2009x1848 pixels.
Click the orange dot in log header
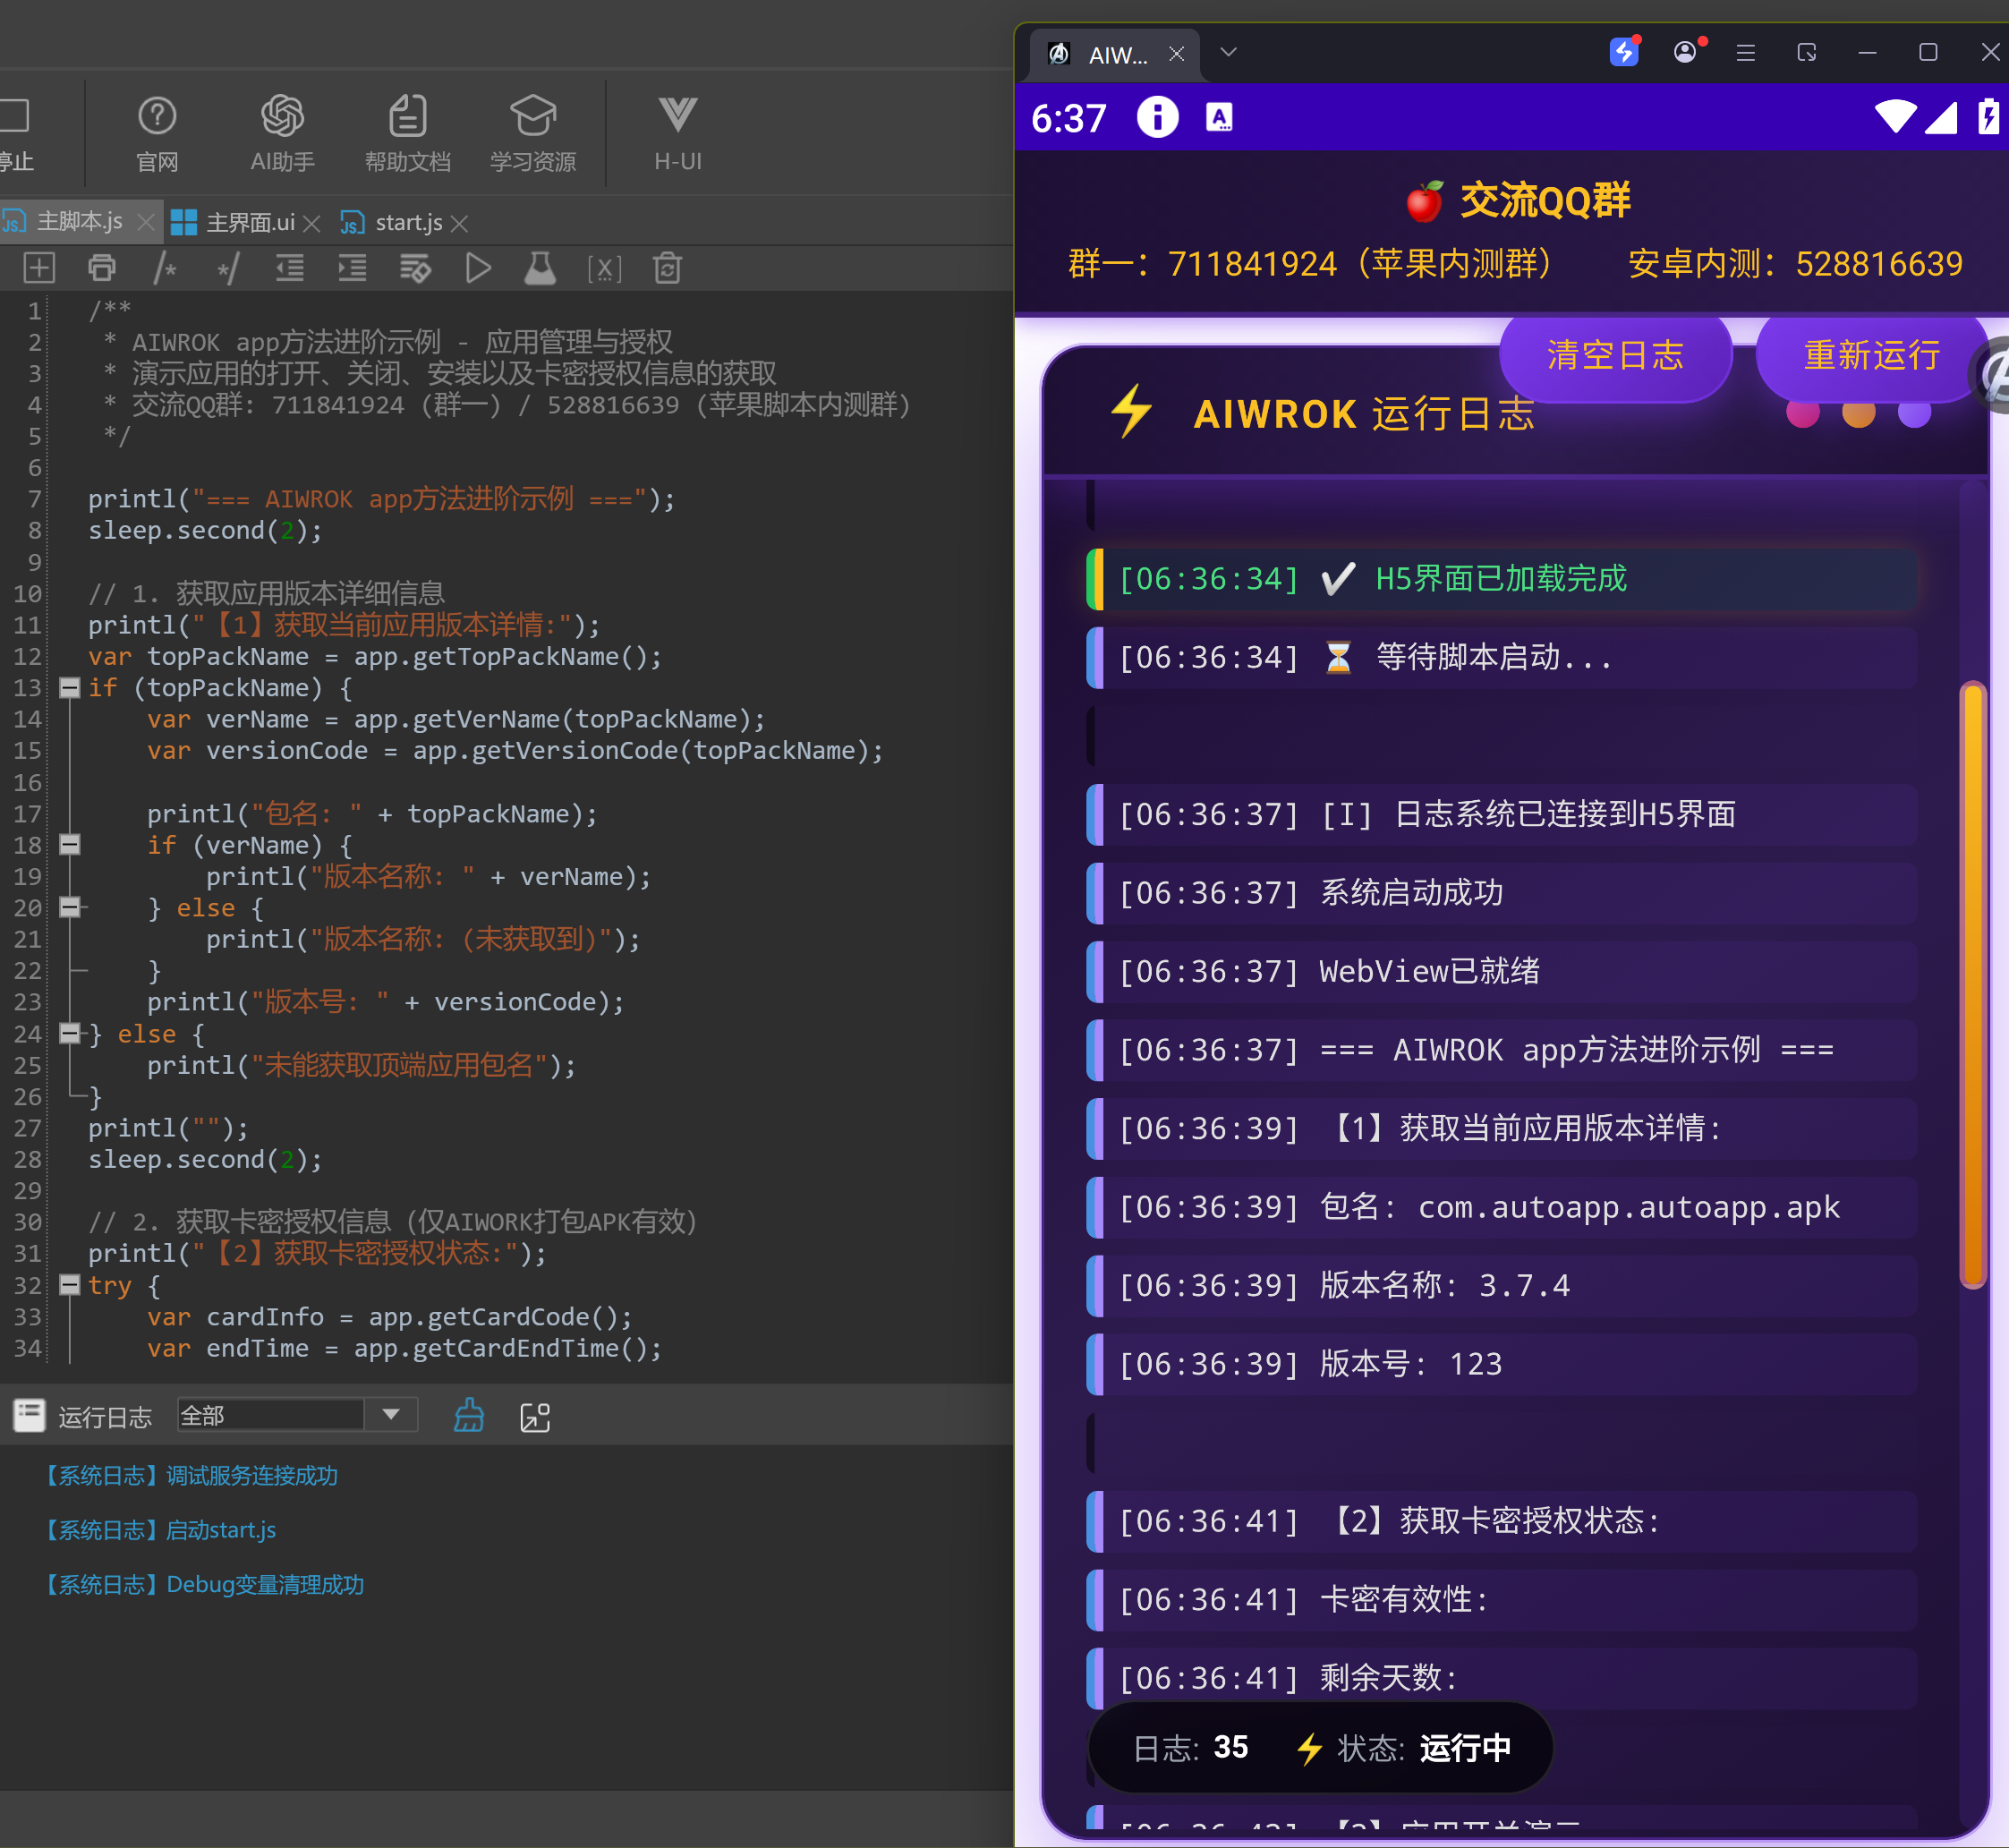1859,411
